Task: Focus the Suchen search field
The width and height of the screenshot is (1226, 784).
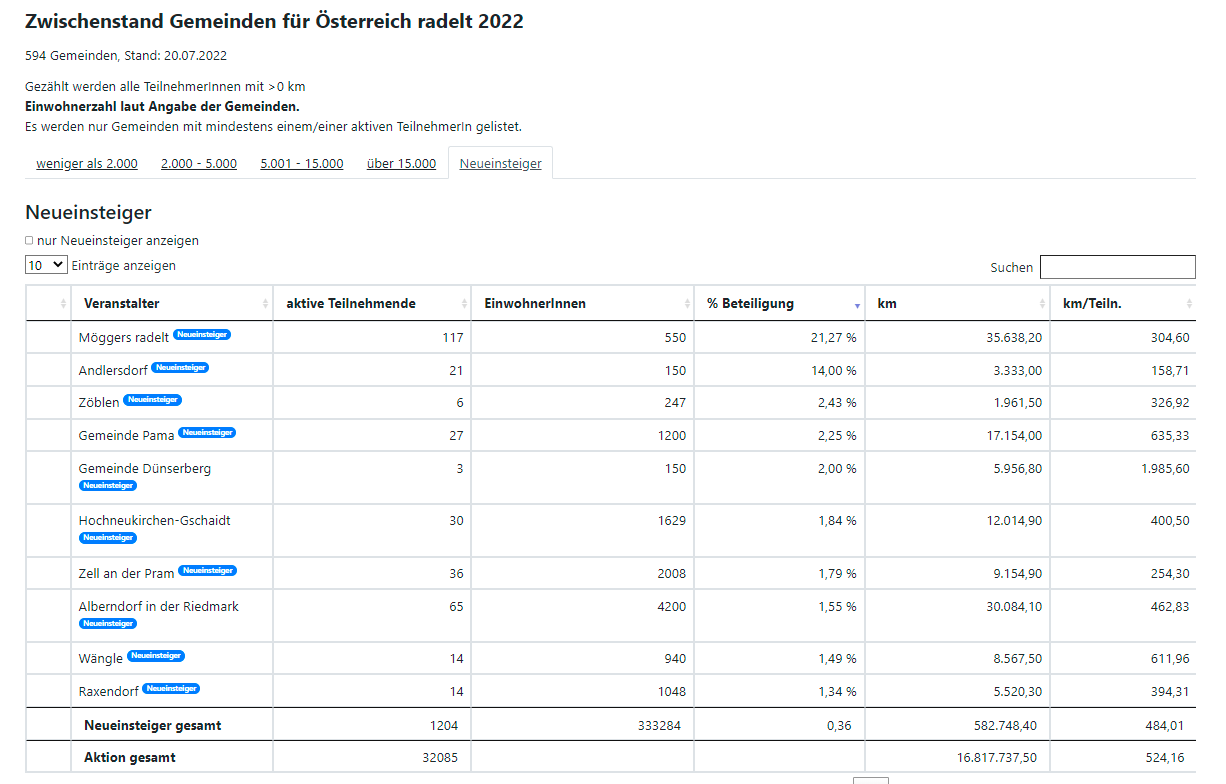Action: [1117, 267]
